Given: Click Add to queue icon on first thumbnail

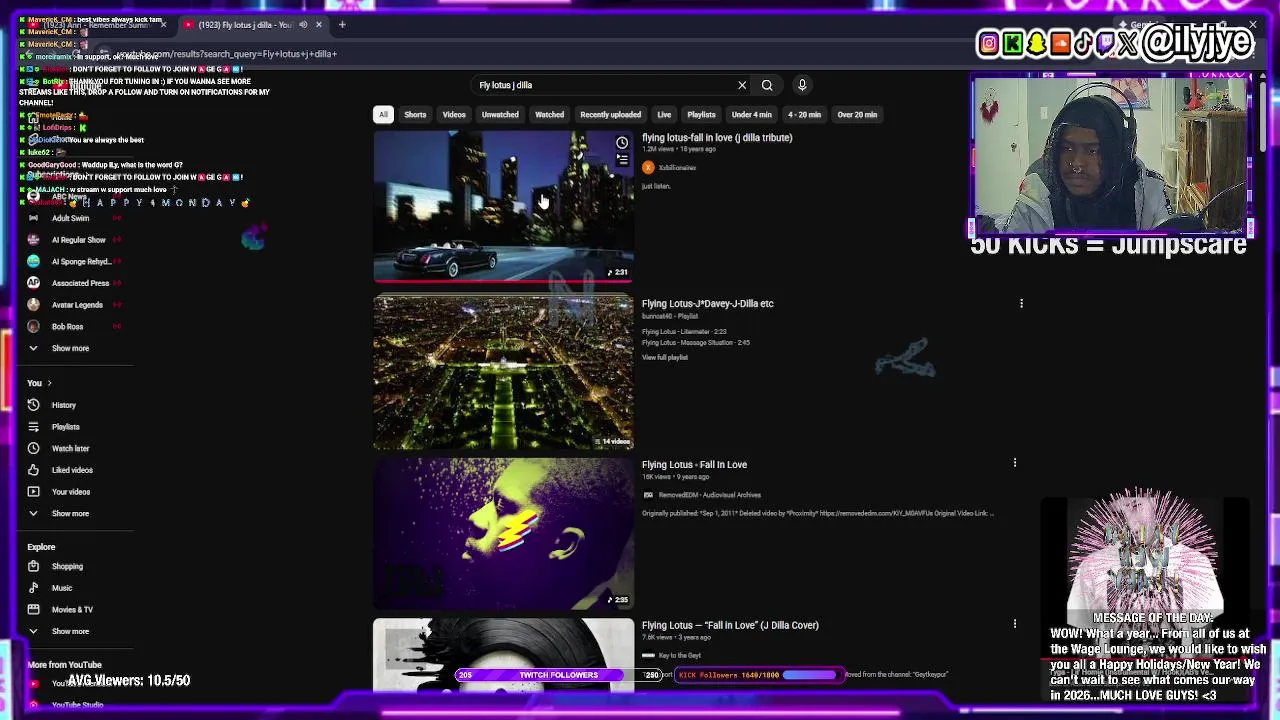Looking at the screenshot, I should pyautogui.click(x=622, y=160).
